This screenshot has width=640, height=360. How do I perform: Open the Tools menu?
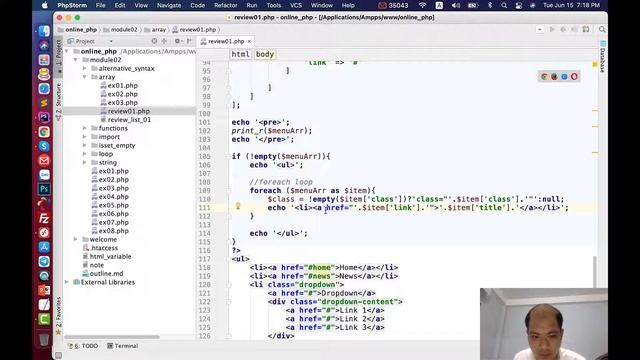click(273, 5)
